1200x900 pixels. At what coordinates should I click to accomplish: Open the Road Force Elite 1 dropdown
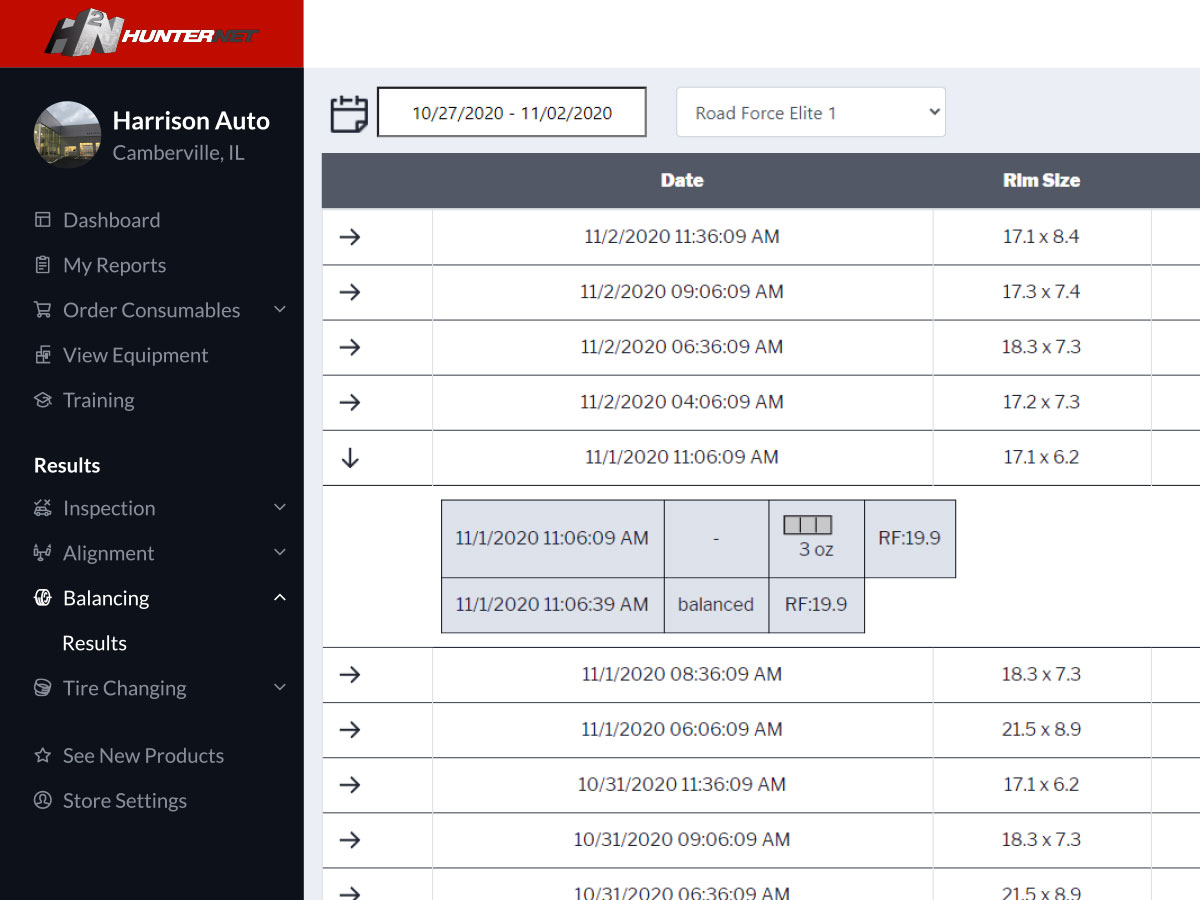click(x=810, y=112)
